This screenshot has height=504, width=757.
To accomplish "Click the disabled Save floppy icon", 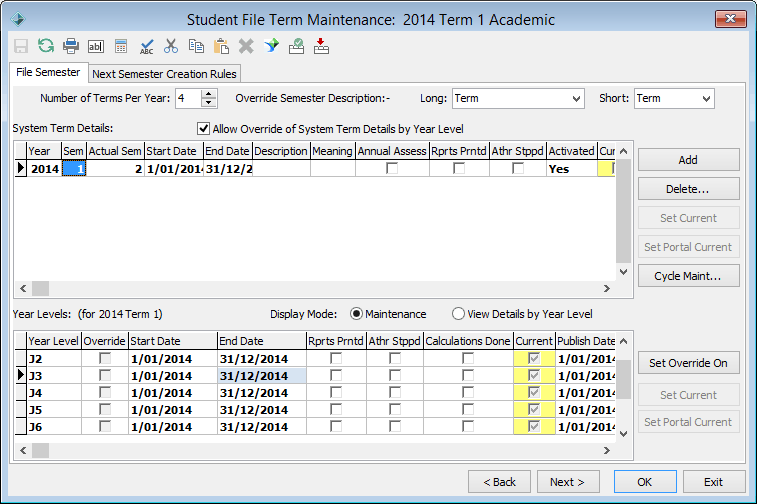I will coord(21,46).
